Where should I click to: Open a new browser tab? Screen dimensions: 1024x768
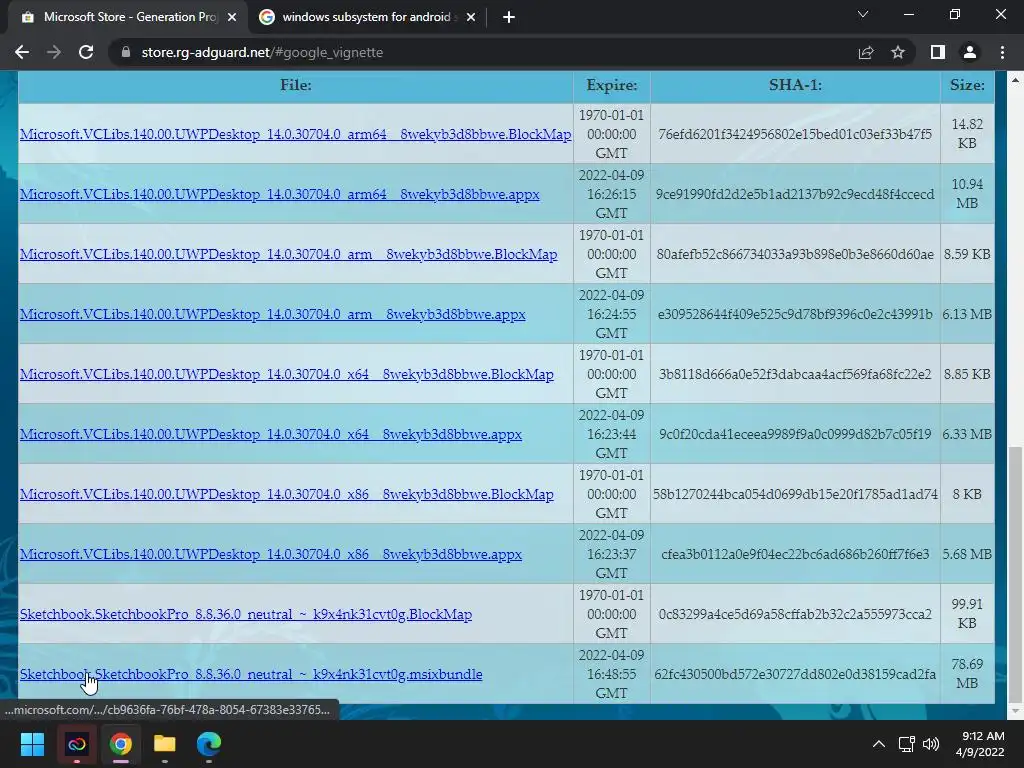coord(509,17)
